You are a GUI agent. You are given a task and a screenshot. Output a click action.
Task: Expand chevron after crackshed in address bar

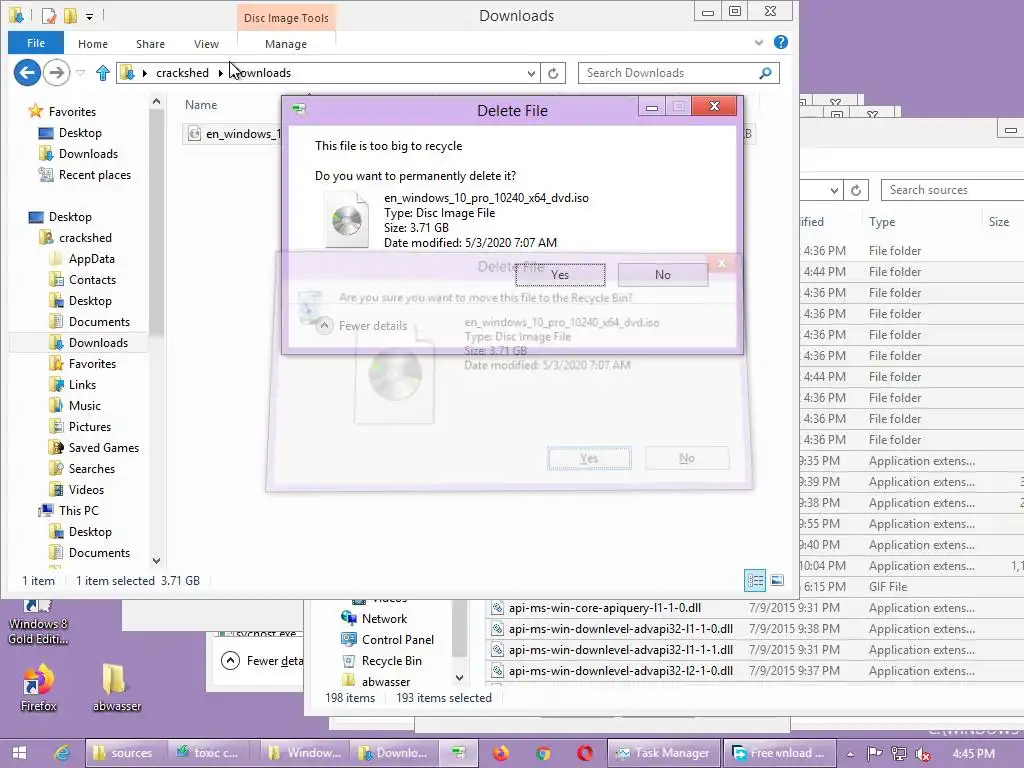coord(220,73)
